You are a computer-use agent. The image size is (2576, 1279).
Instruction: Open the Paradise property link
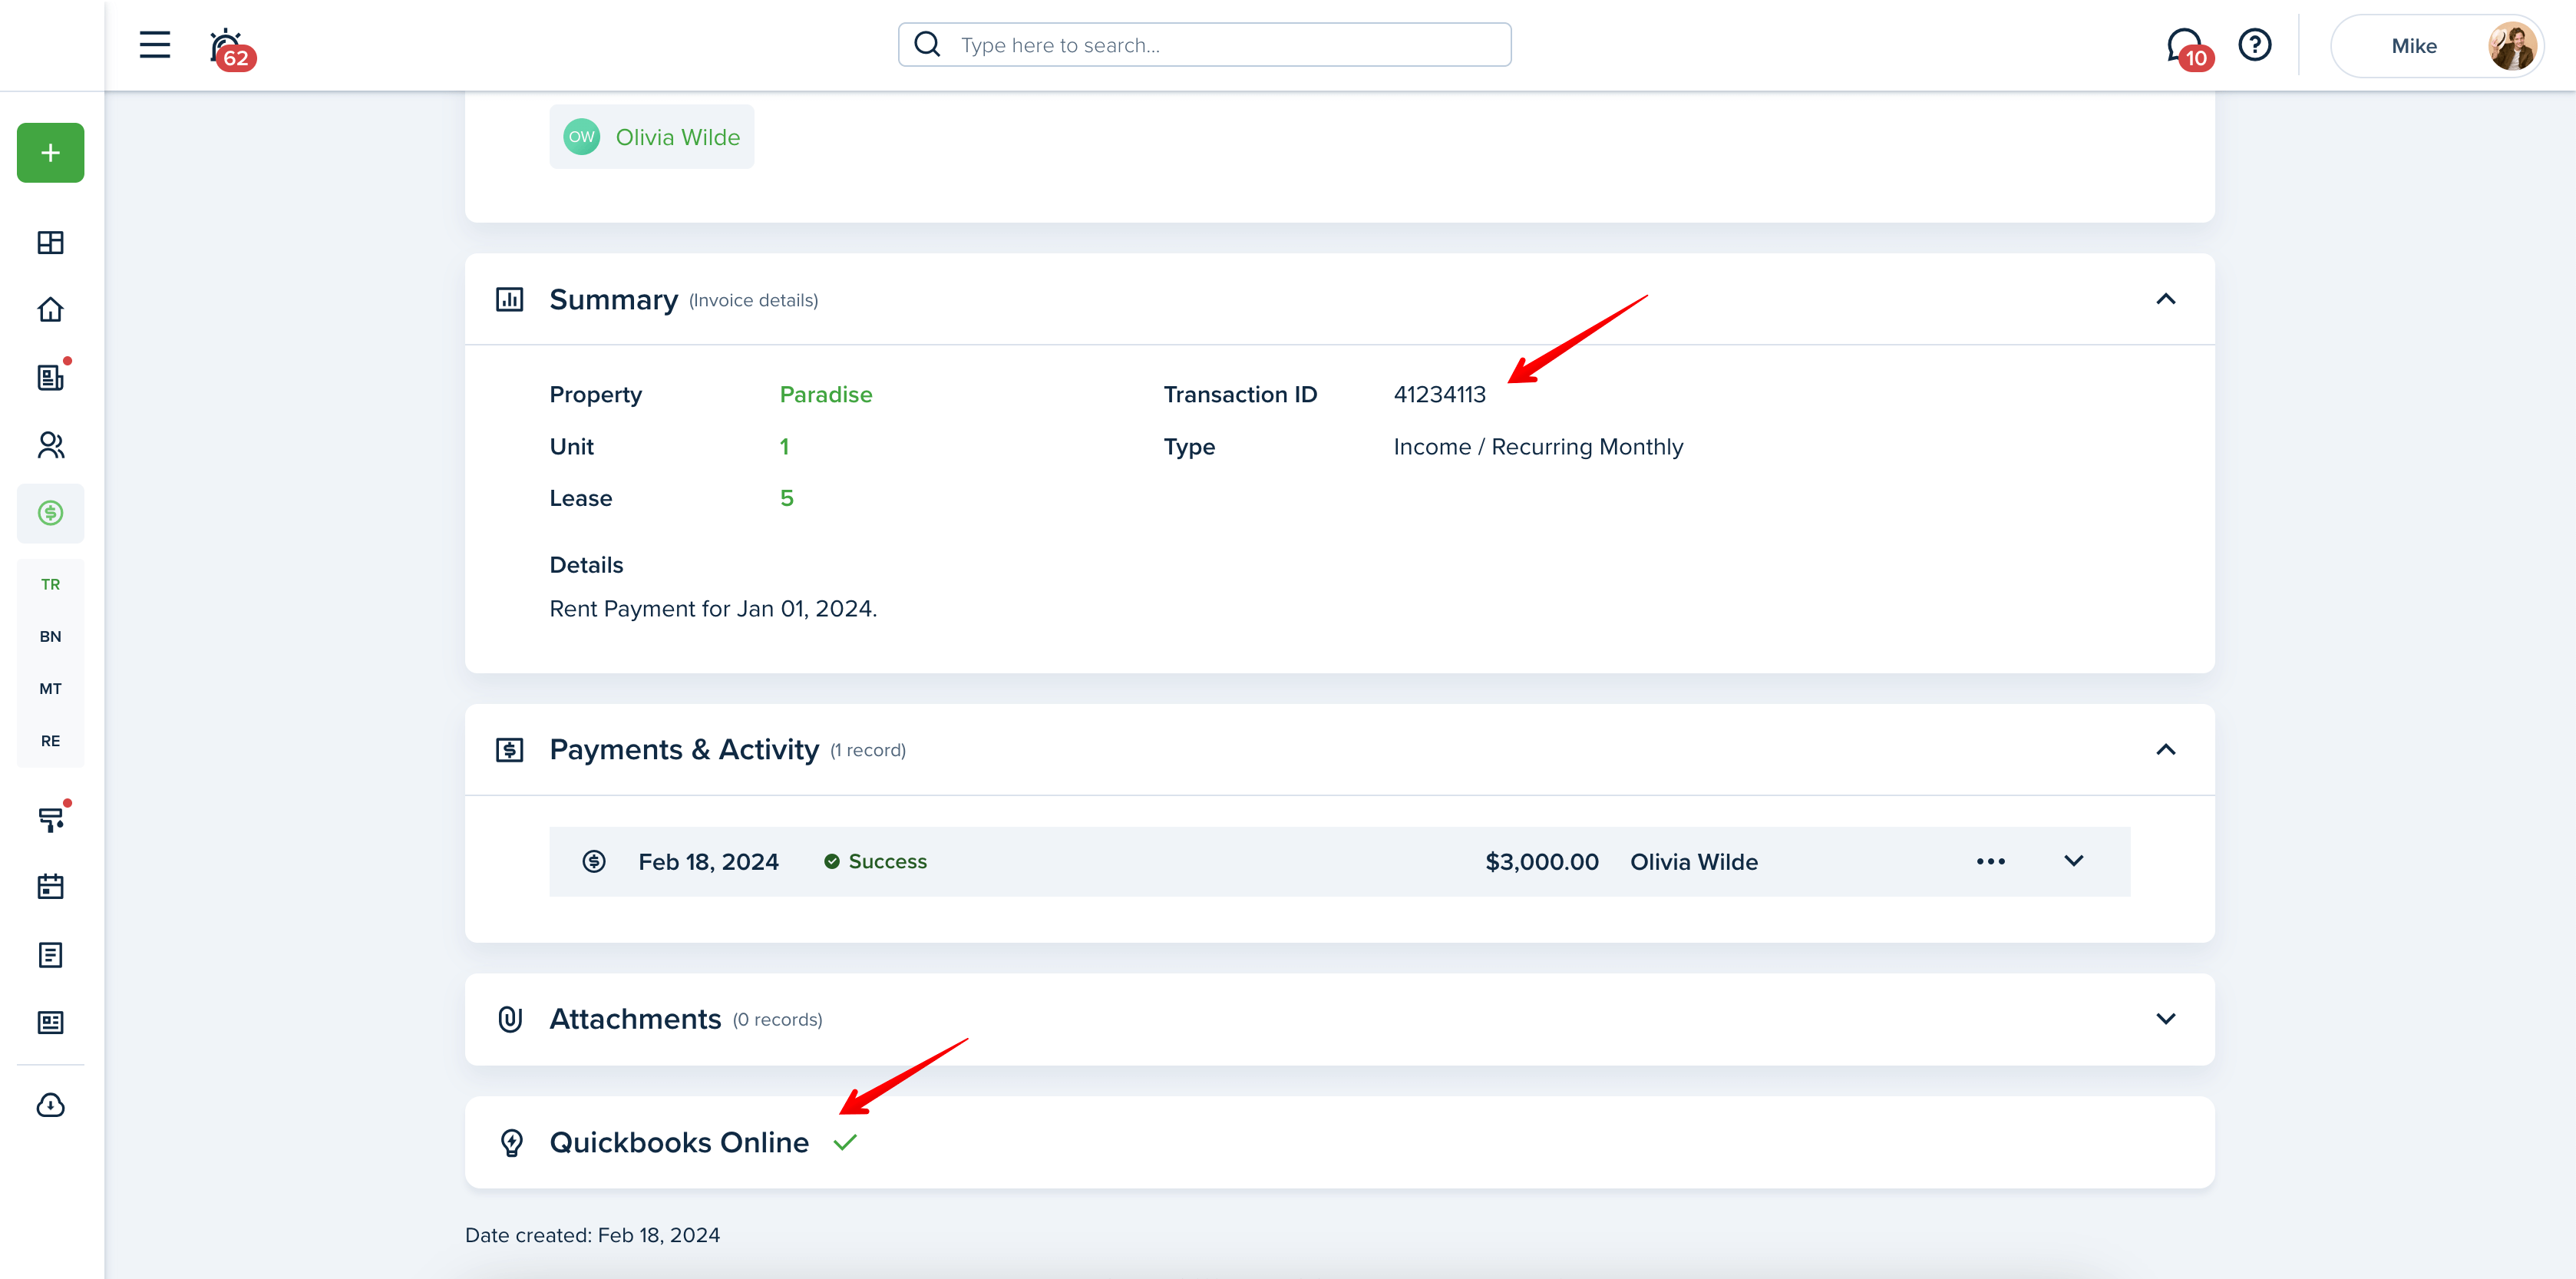(x=826, y=395)
